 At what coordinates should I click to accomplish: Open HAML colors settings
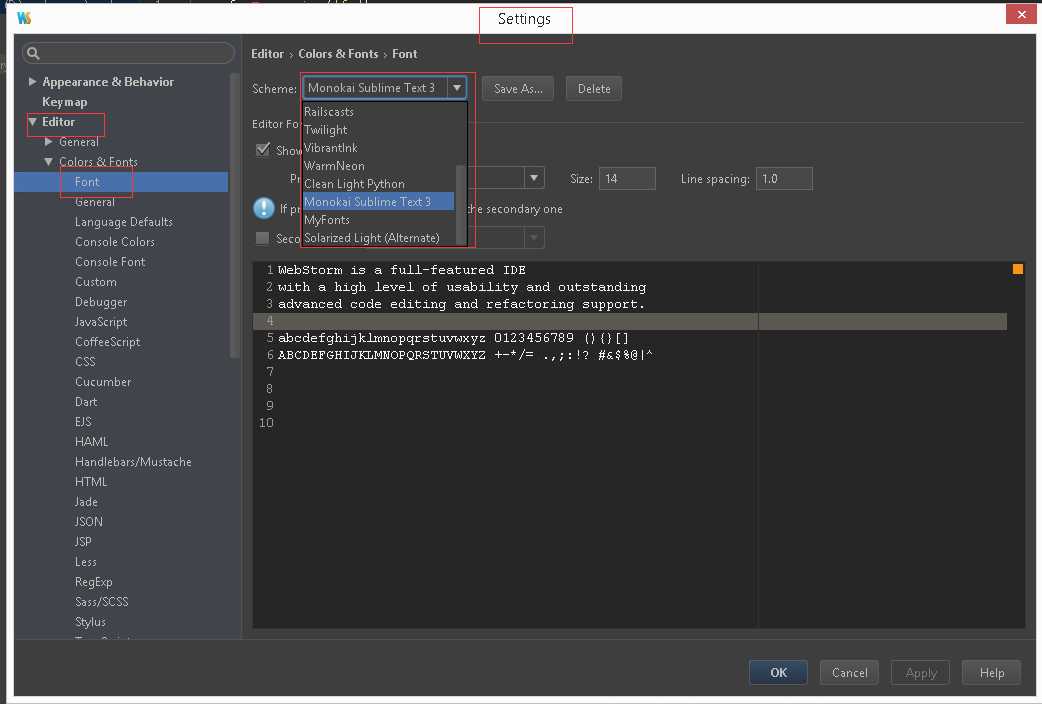pyautogui.click(x=91, y=441)
